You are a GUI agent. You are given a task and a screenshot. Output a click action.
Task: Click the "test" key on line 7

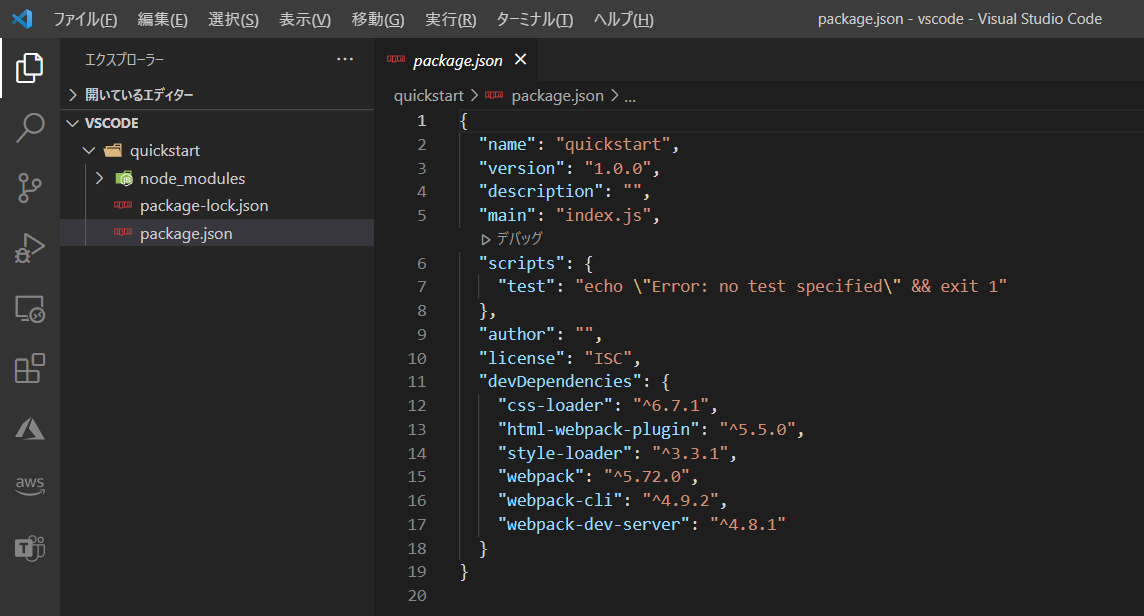click(x=527, y=286)
